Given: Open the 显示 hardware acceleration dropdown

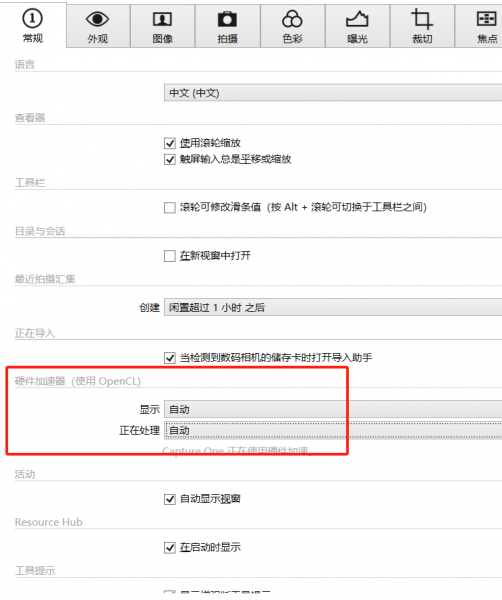Looking at the screenshot, I should (333, 409).
